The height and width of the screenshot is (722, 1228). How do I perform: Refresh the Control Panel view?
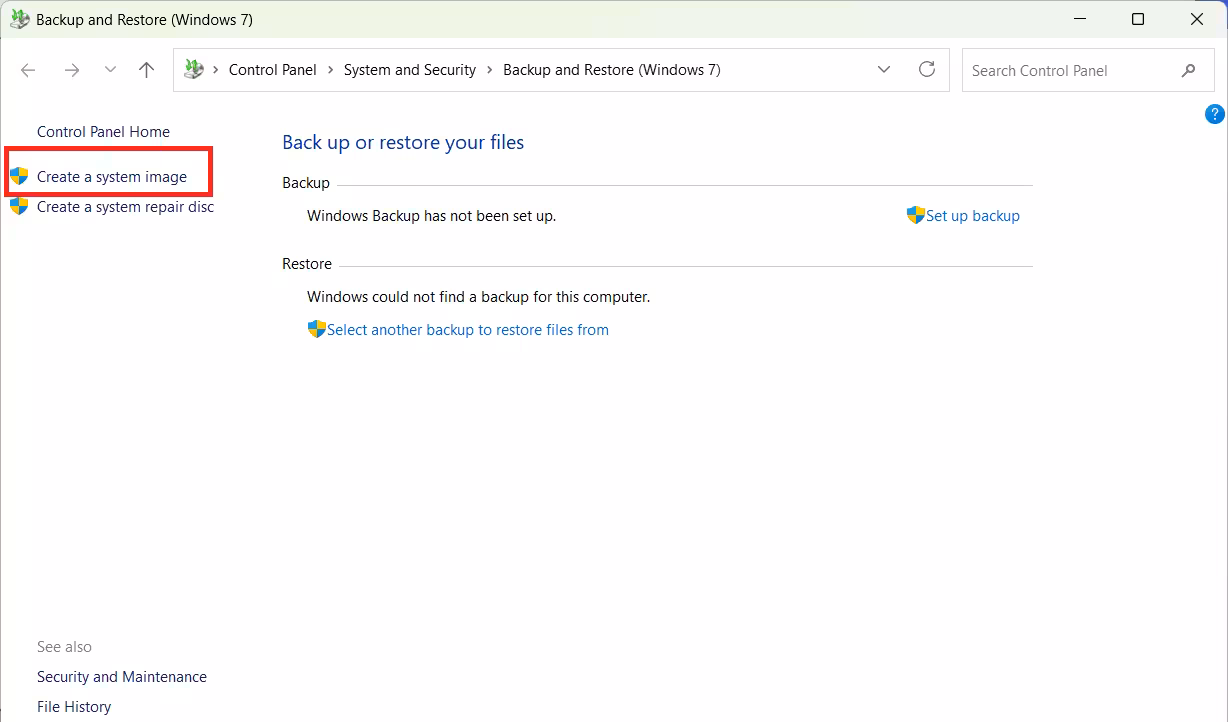click(927, 70)
